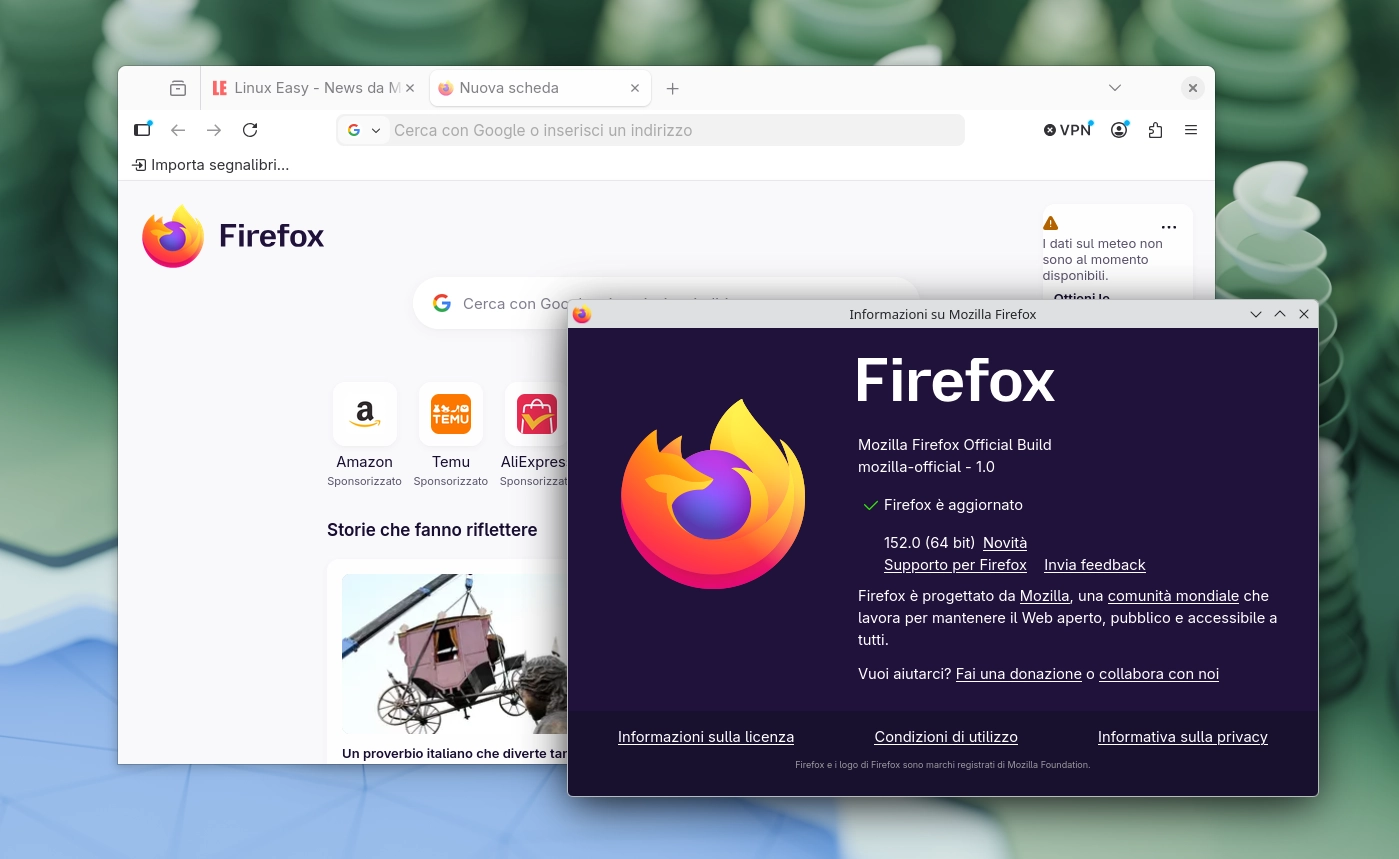The width and height of the screenshot is (1399, 859).
Task: Go back with the back arrow
Action: 178,130
